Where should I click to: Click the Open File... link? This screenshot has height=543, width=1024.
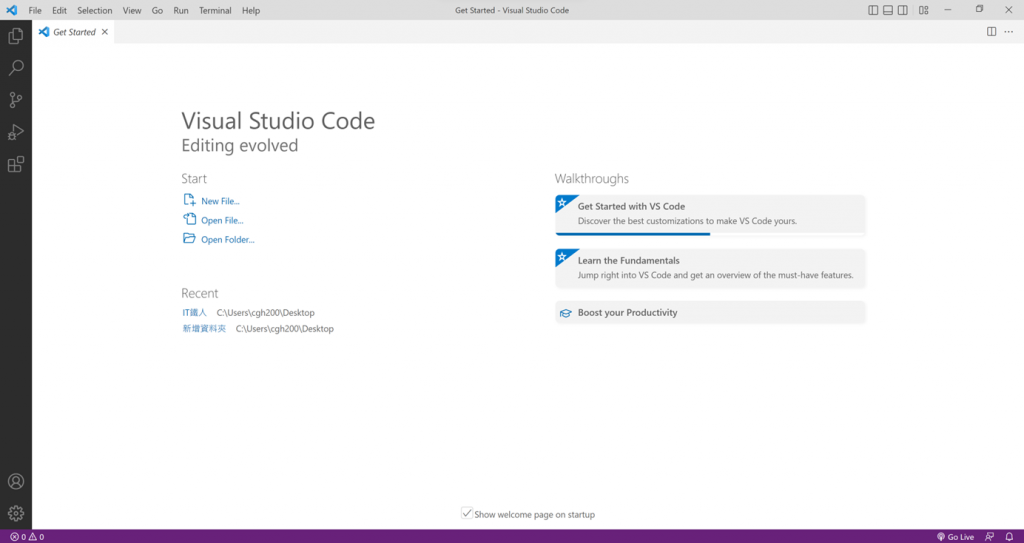pyautogui.click(x=222, y=221)
